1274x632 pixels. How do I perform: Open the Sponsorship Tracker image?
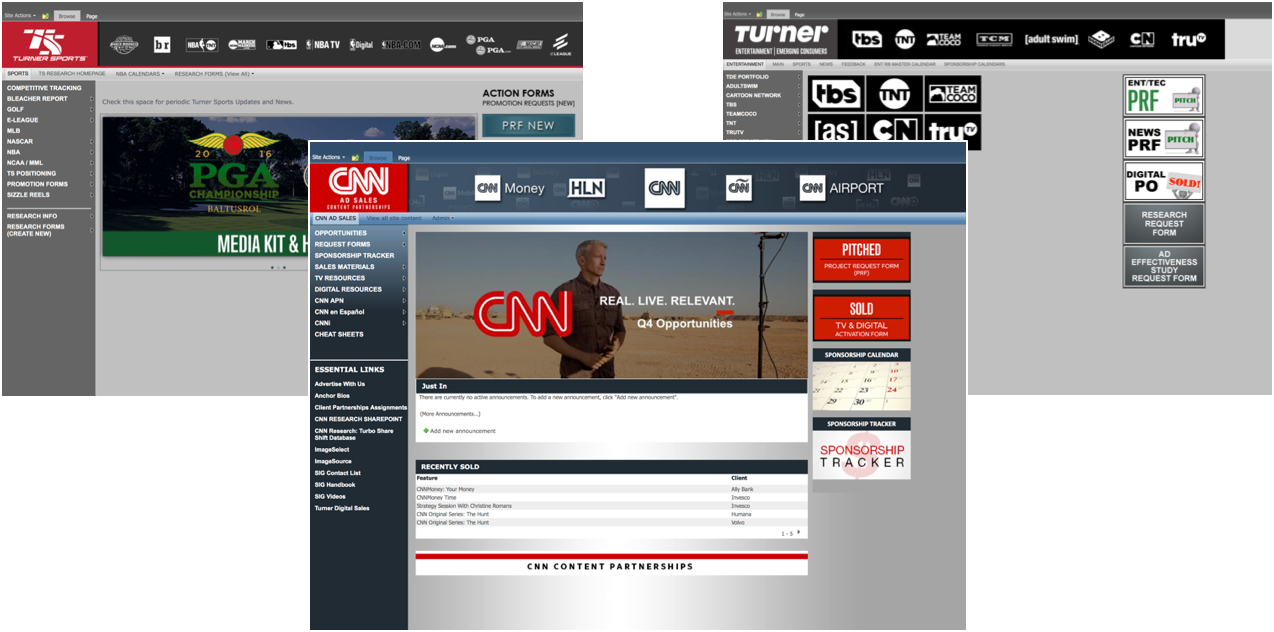tap(861, 456)
